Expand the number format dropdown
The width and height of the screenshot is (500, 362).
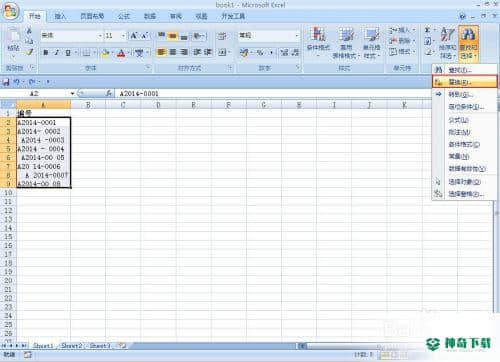tap(297, 35)
